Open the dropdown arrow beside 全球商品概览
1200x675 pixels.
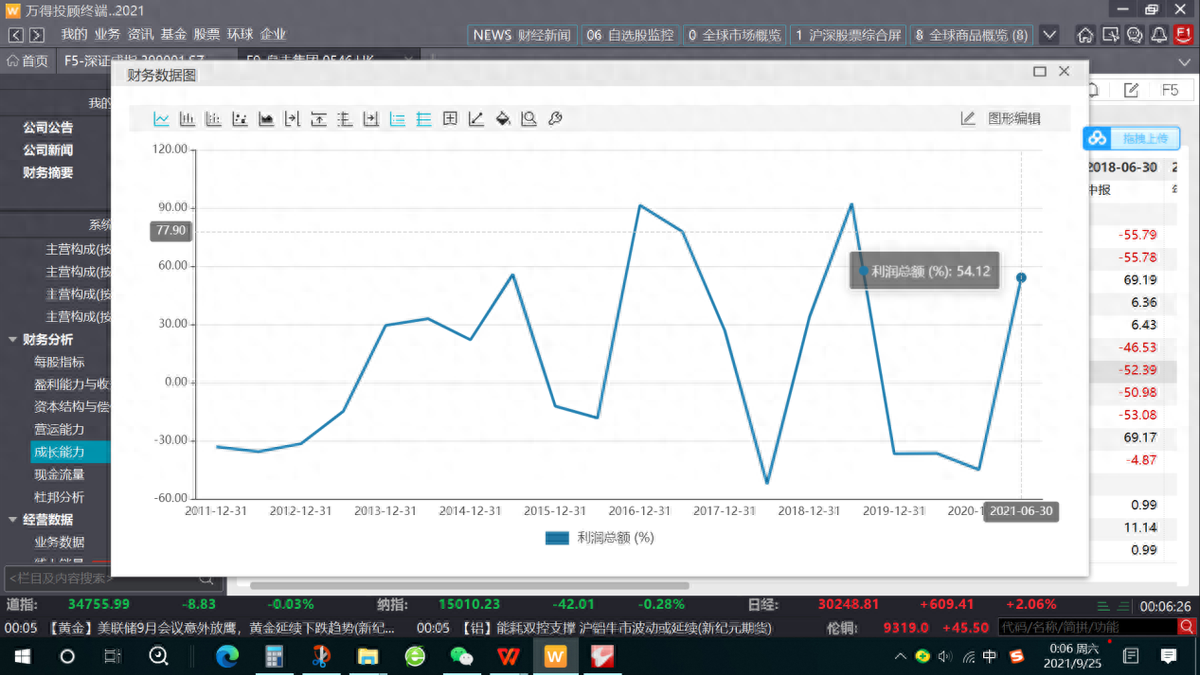pyautogui.click(x=1049, y=35)
